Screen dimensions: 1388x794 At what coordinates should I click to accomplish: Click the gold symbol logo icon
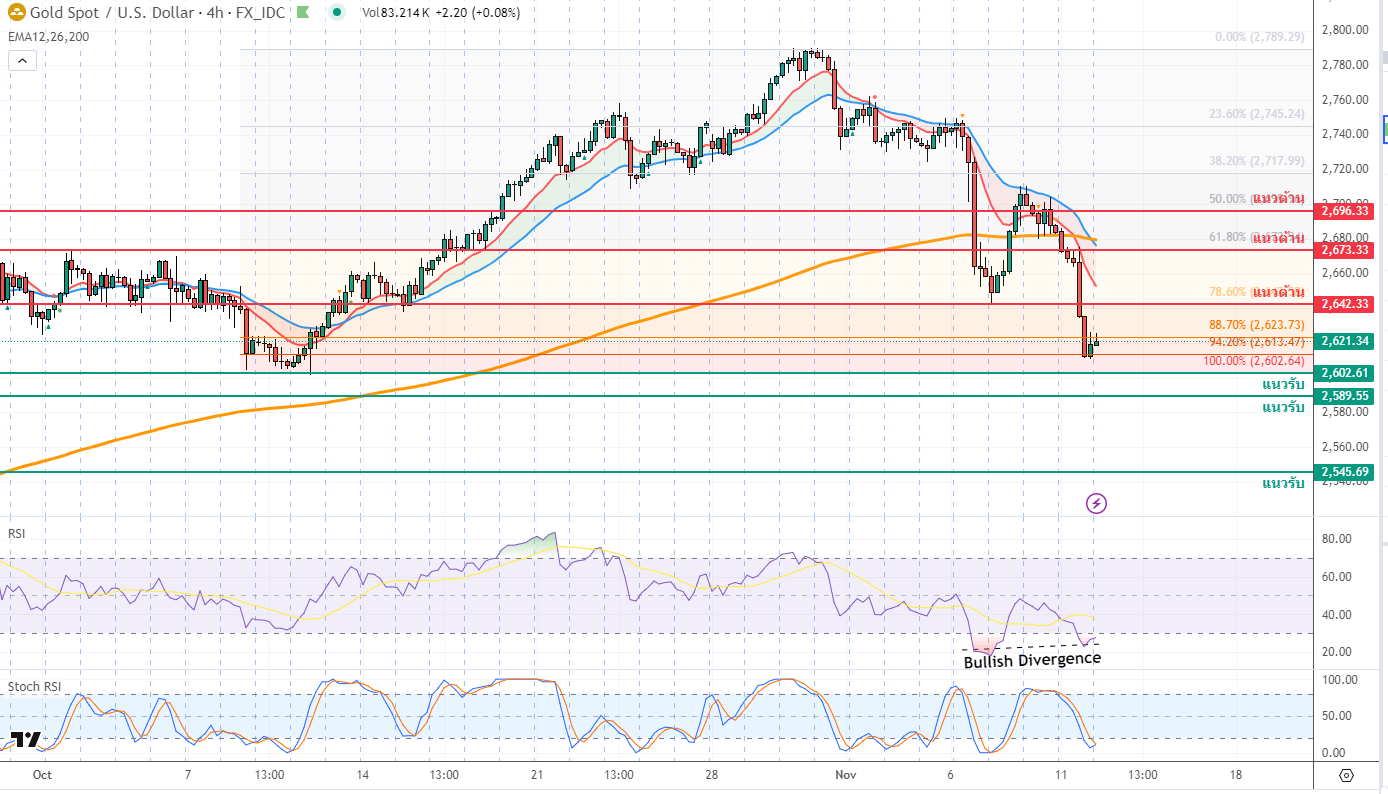click(x=15, y=13)
